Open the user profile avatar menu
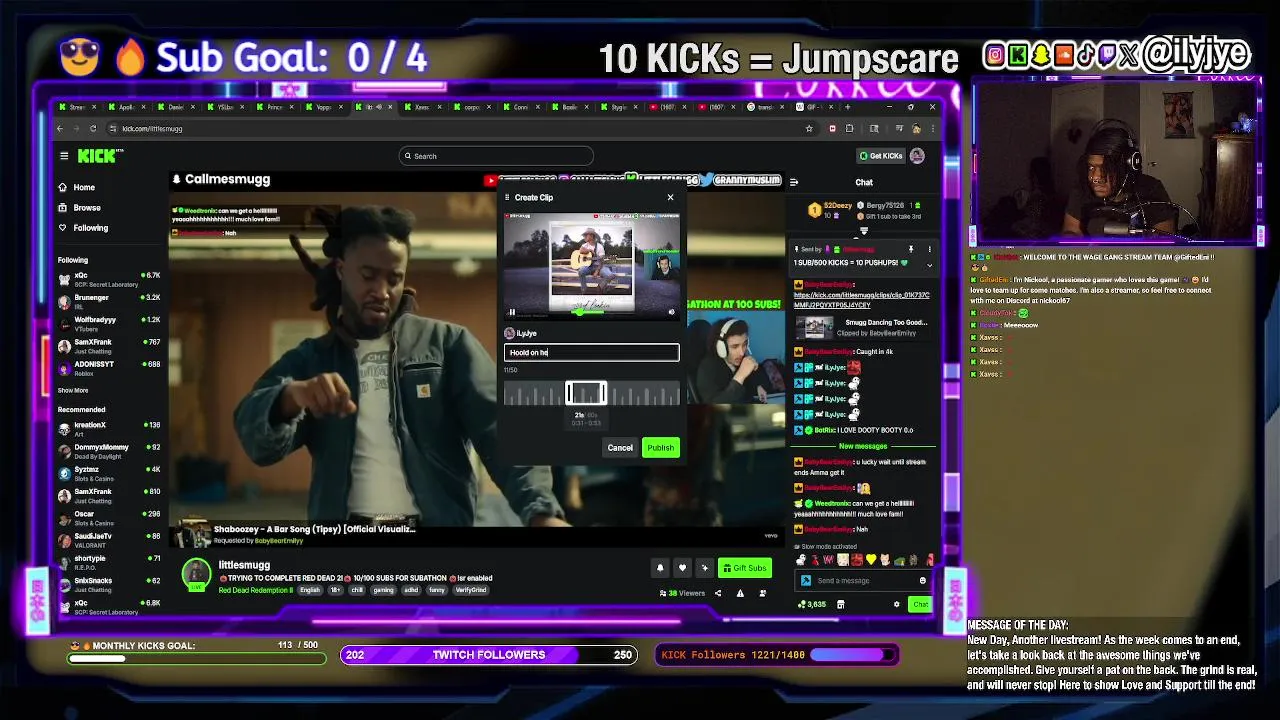This screenshot has height=720, width=1280. pos(917,156)
